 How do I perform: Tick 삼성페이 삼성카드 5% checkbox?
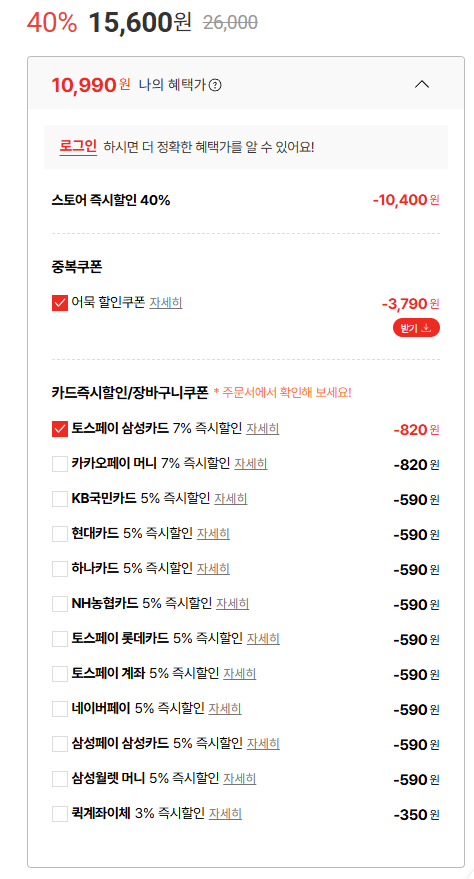(x=60, y=743)
